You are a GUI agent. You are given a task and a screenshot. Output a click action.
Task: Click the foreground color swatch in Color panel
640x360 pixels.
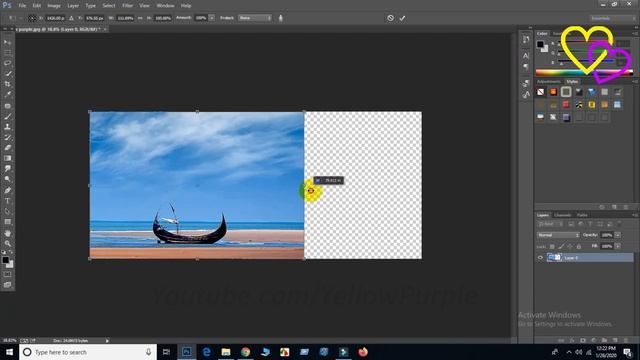540,44
